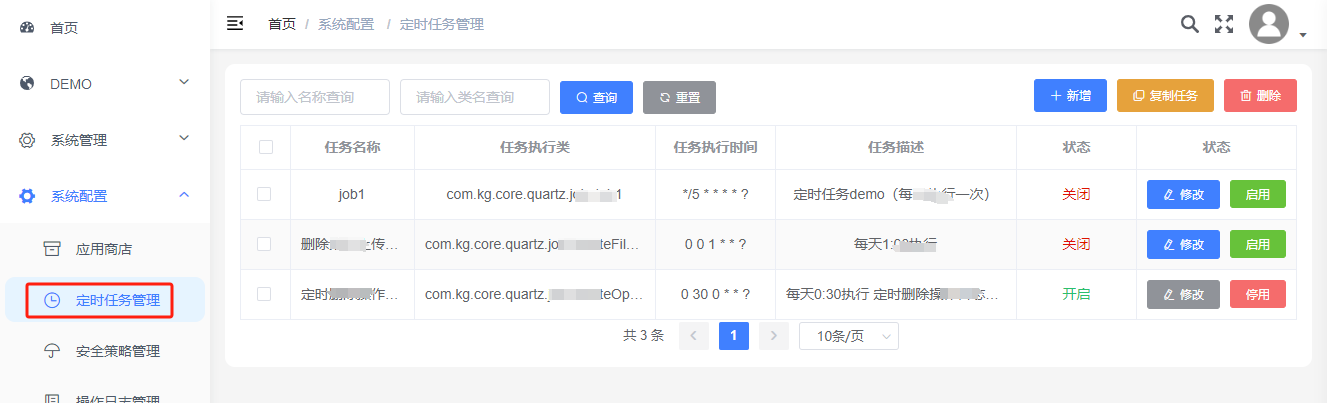1327x403 pixels.
Task: Click the umbrella icon beside 安全策略管理
Action: 52,351
